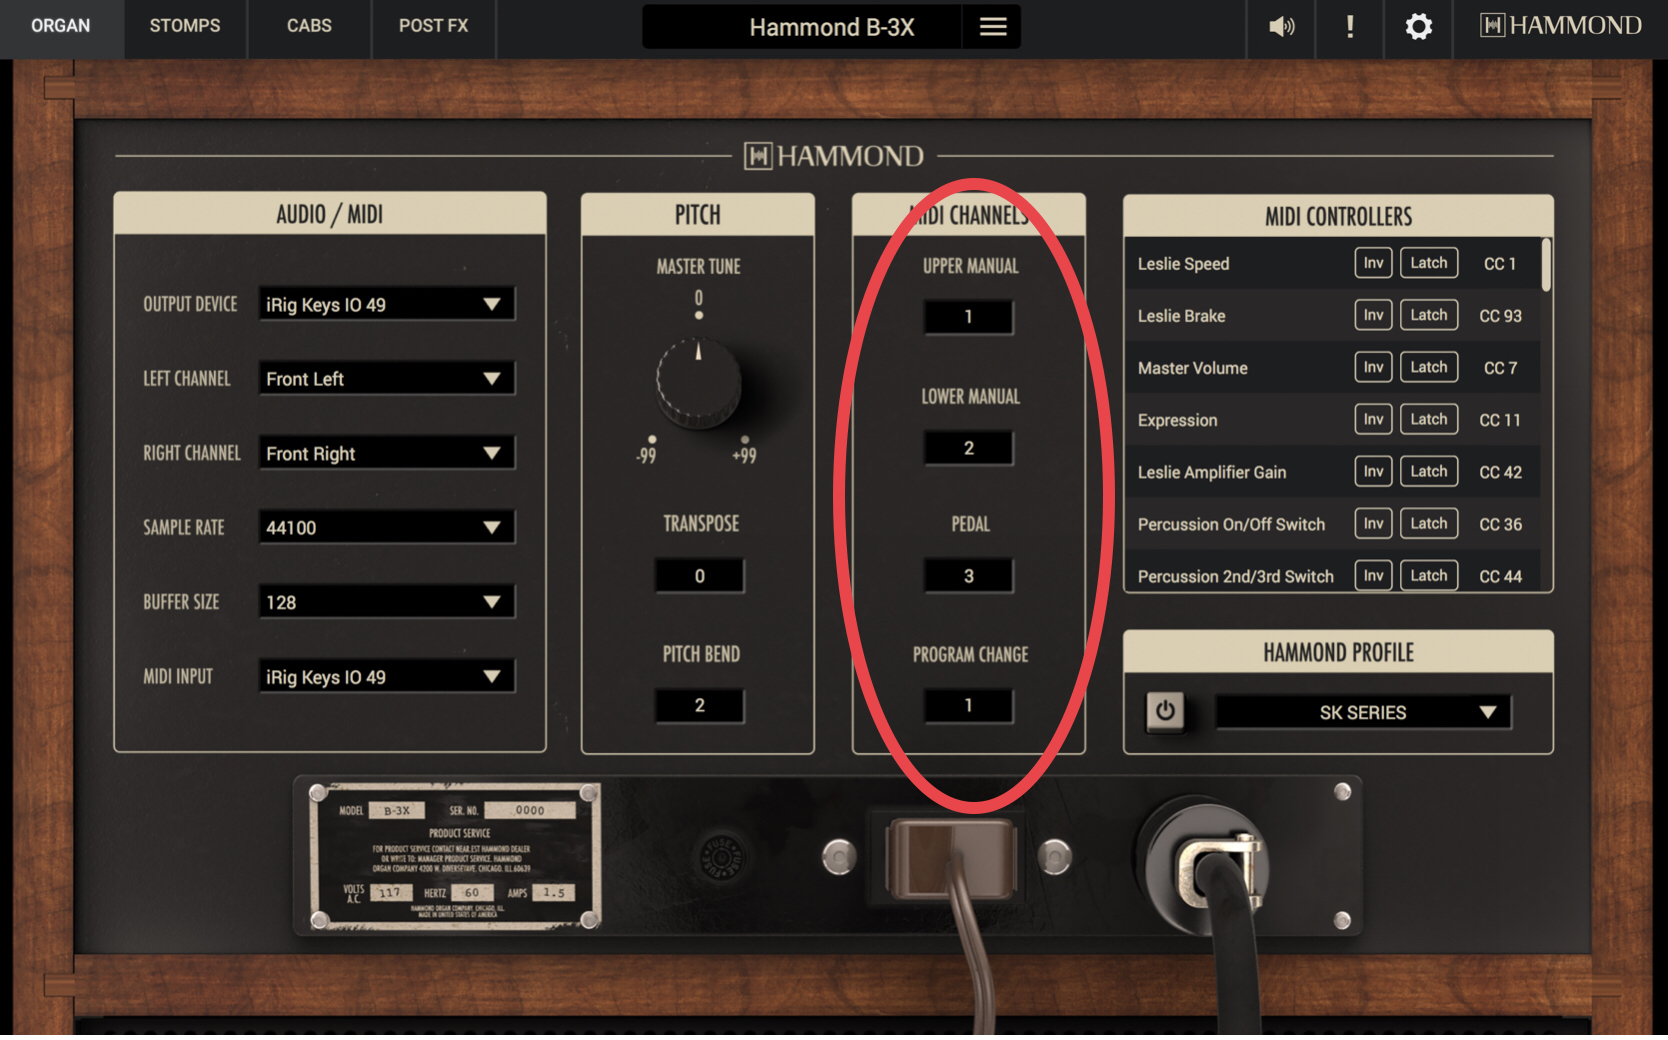This screenshot has height=1040, width=1668.
Task: Switch to the ORGAN tab
Action: [x=61, y=26]
